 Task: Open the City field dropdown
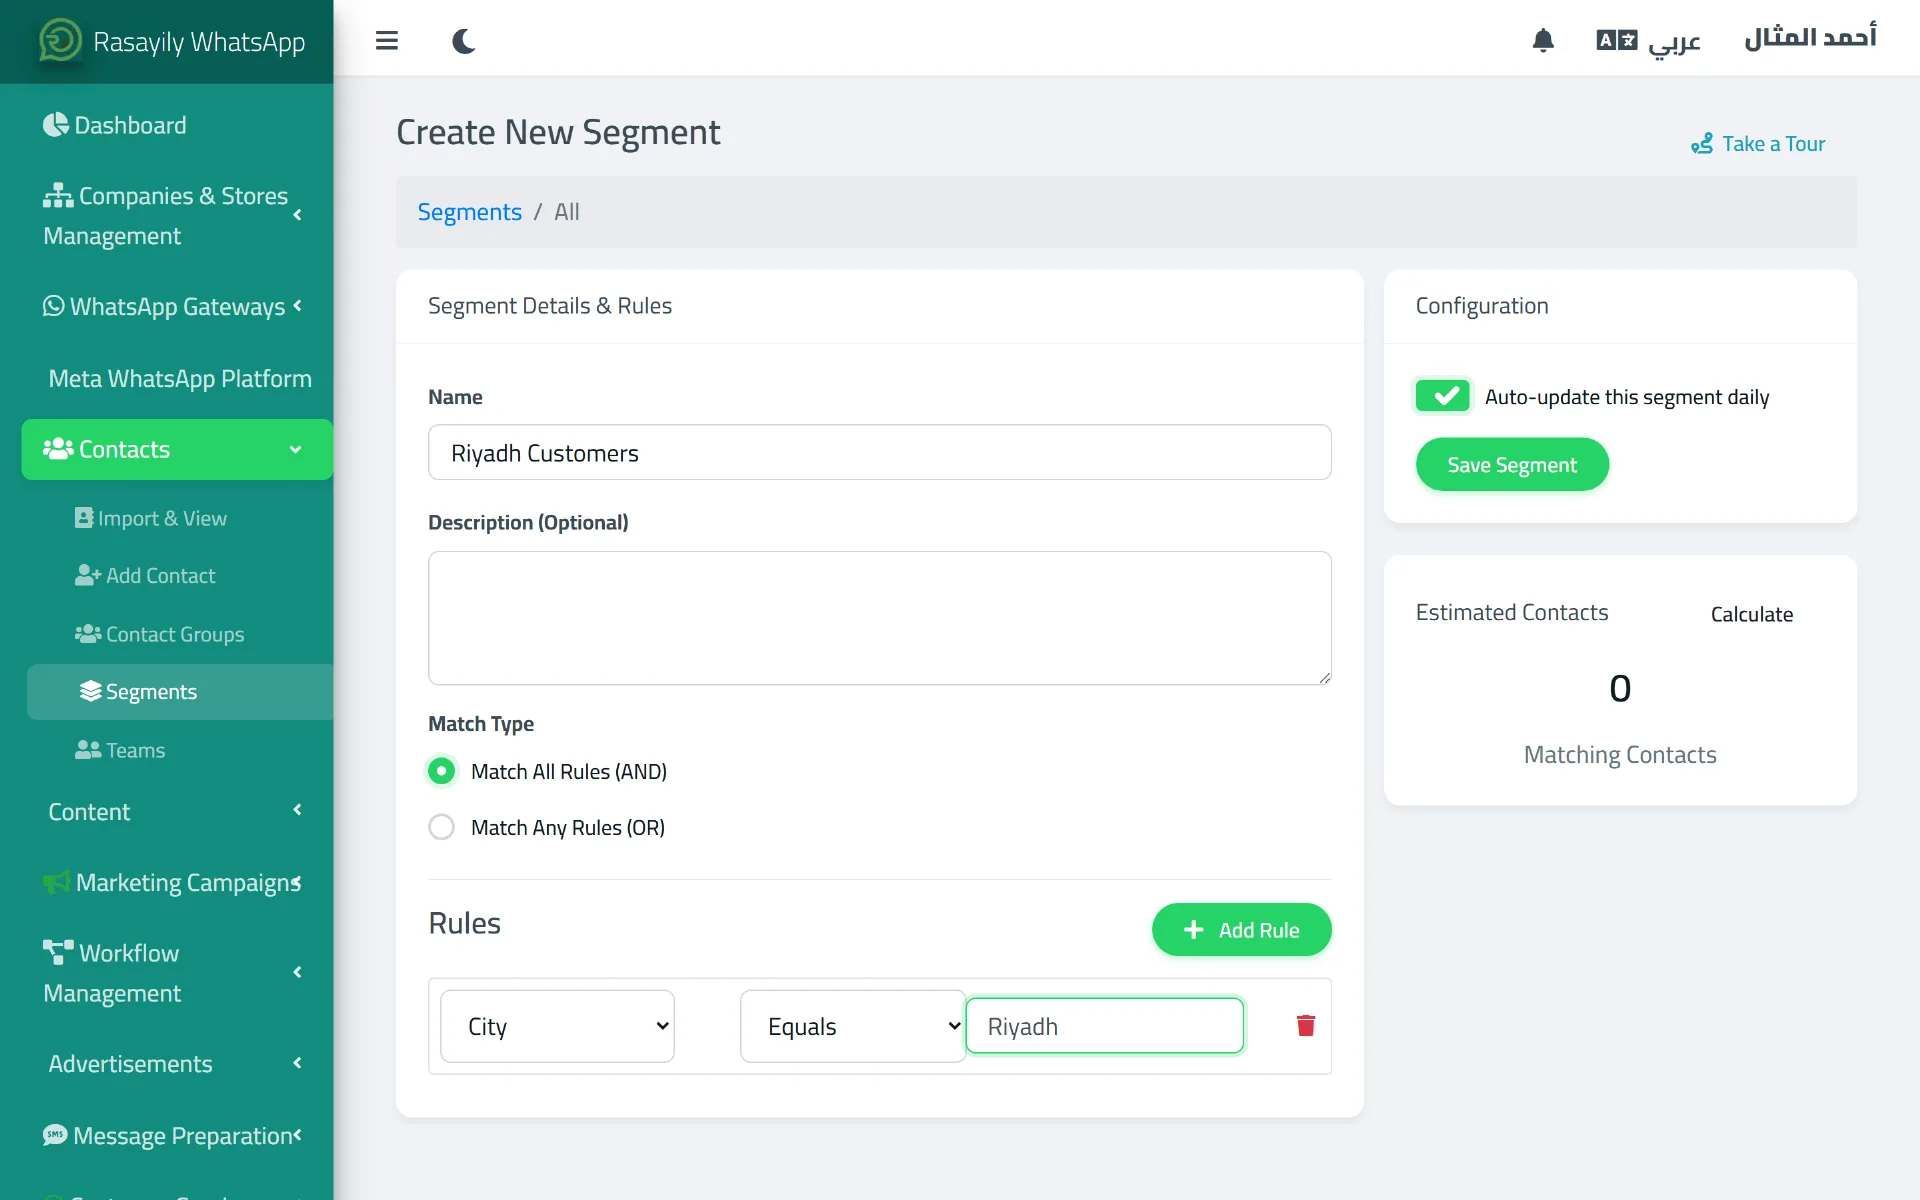(557, 1026)
